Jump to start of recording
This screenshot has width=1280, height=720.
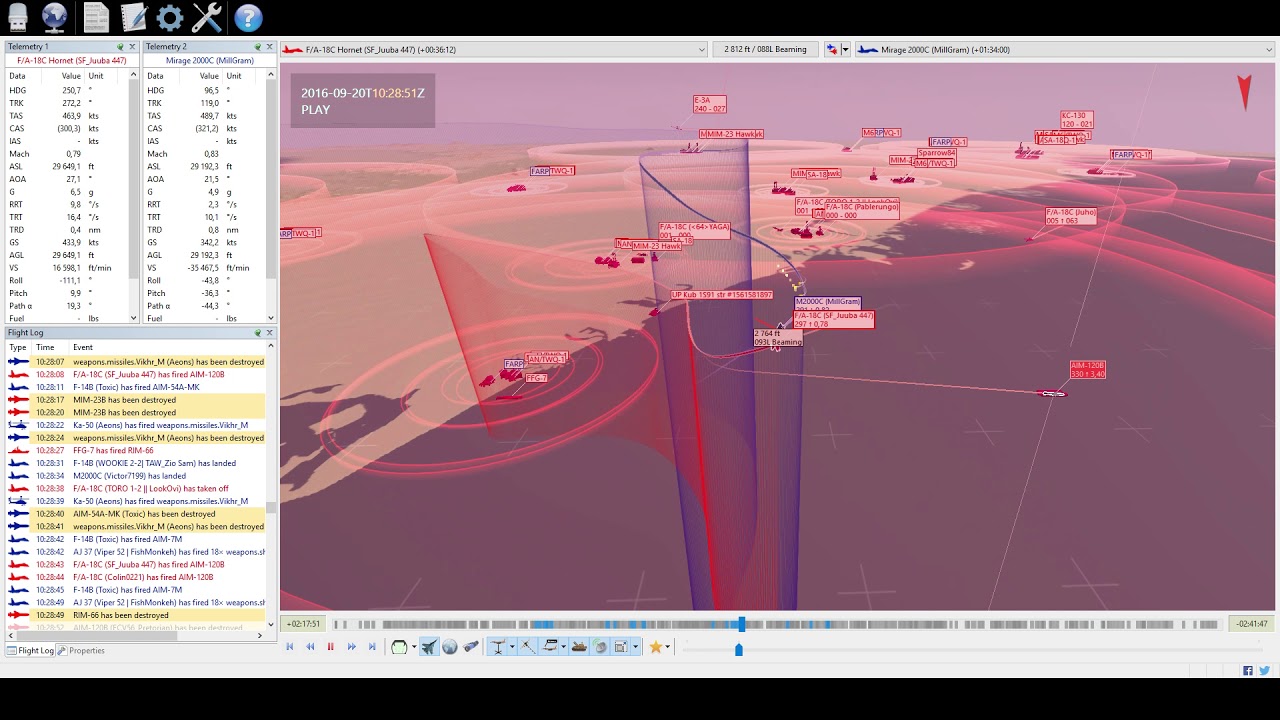pyautogui.click(x=290, y=647)
